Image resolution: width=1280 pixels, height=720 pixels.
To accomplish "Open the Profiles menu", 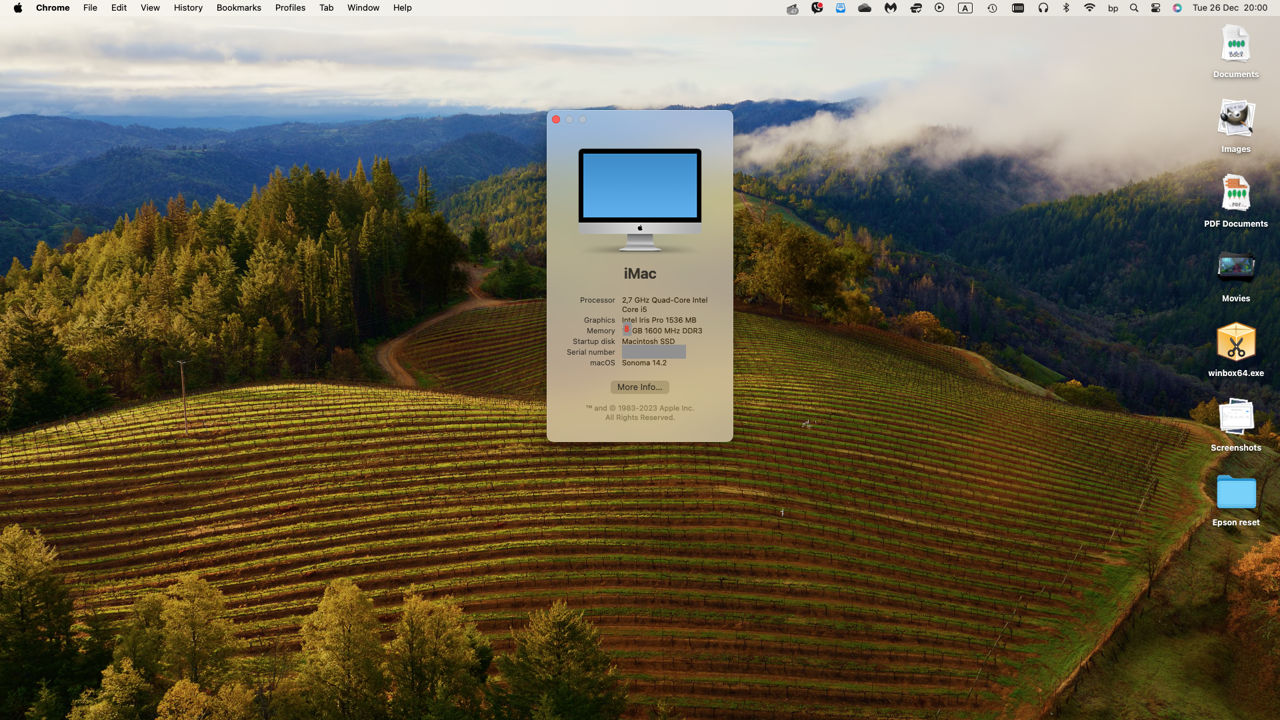I will [x=290, y=7].
